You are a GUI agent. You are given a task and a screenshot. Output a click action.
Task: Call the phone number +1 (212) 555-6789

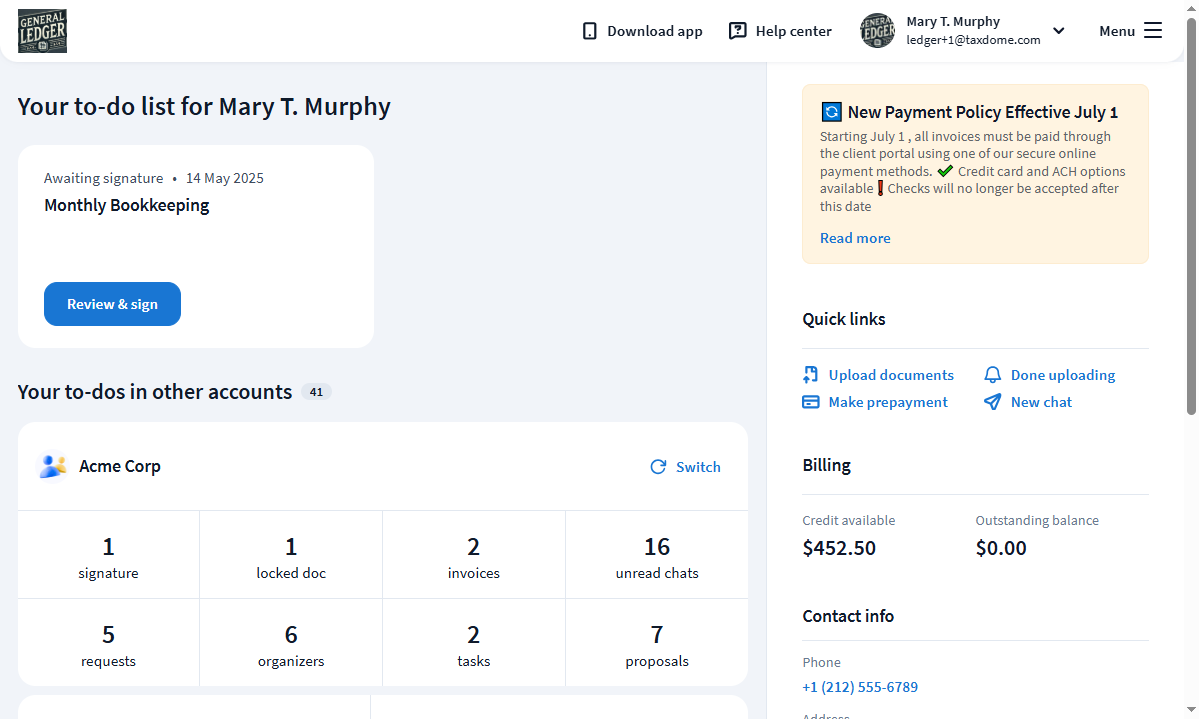point(860,687)
